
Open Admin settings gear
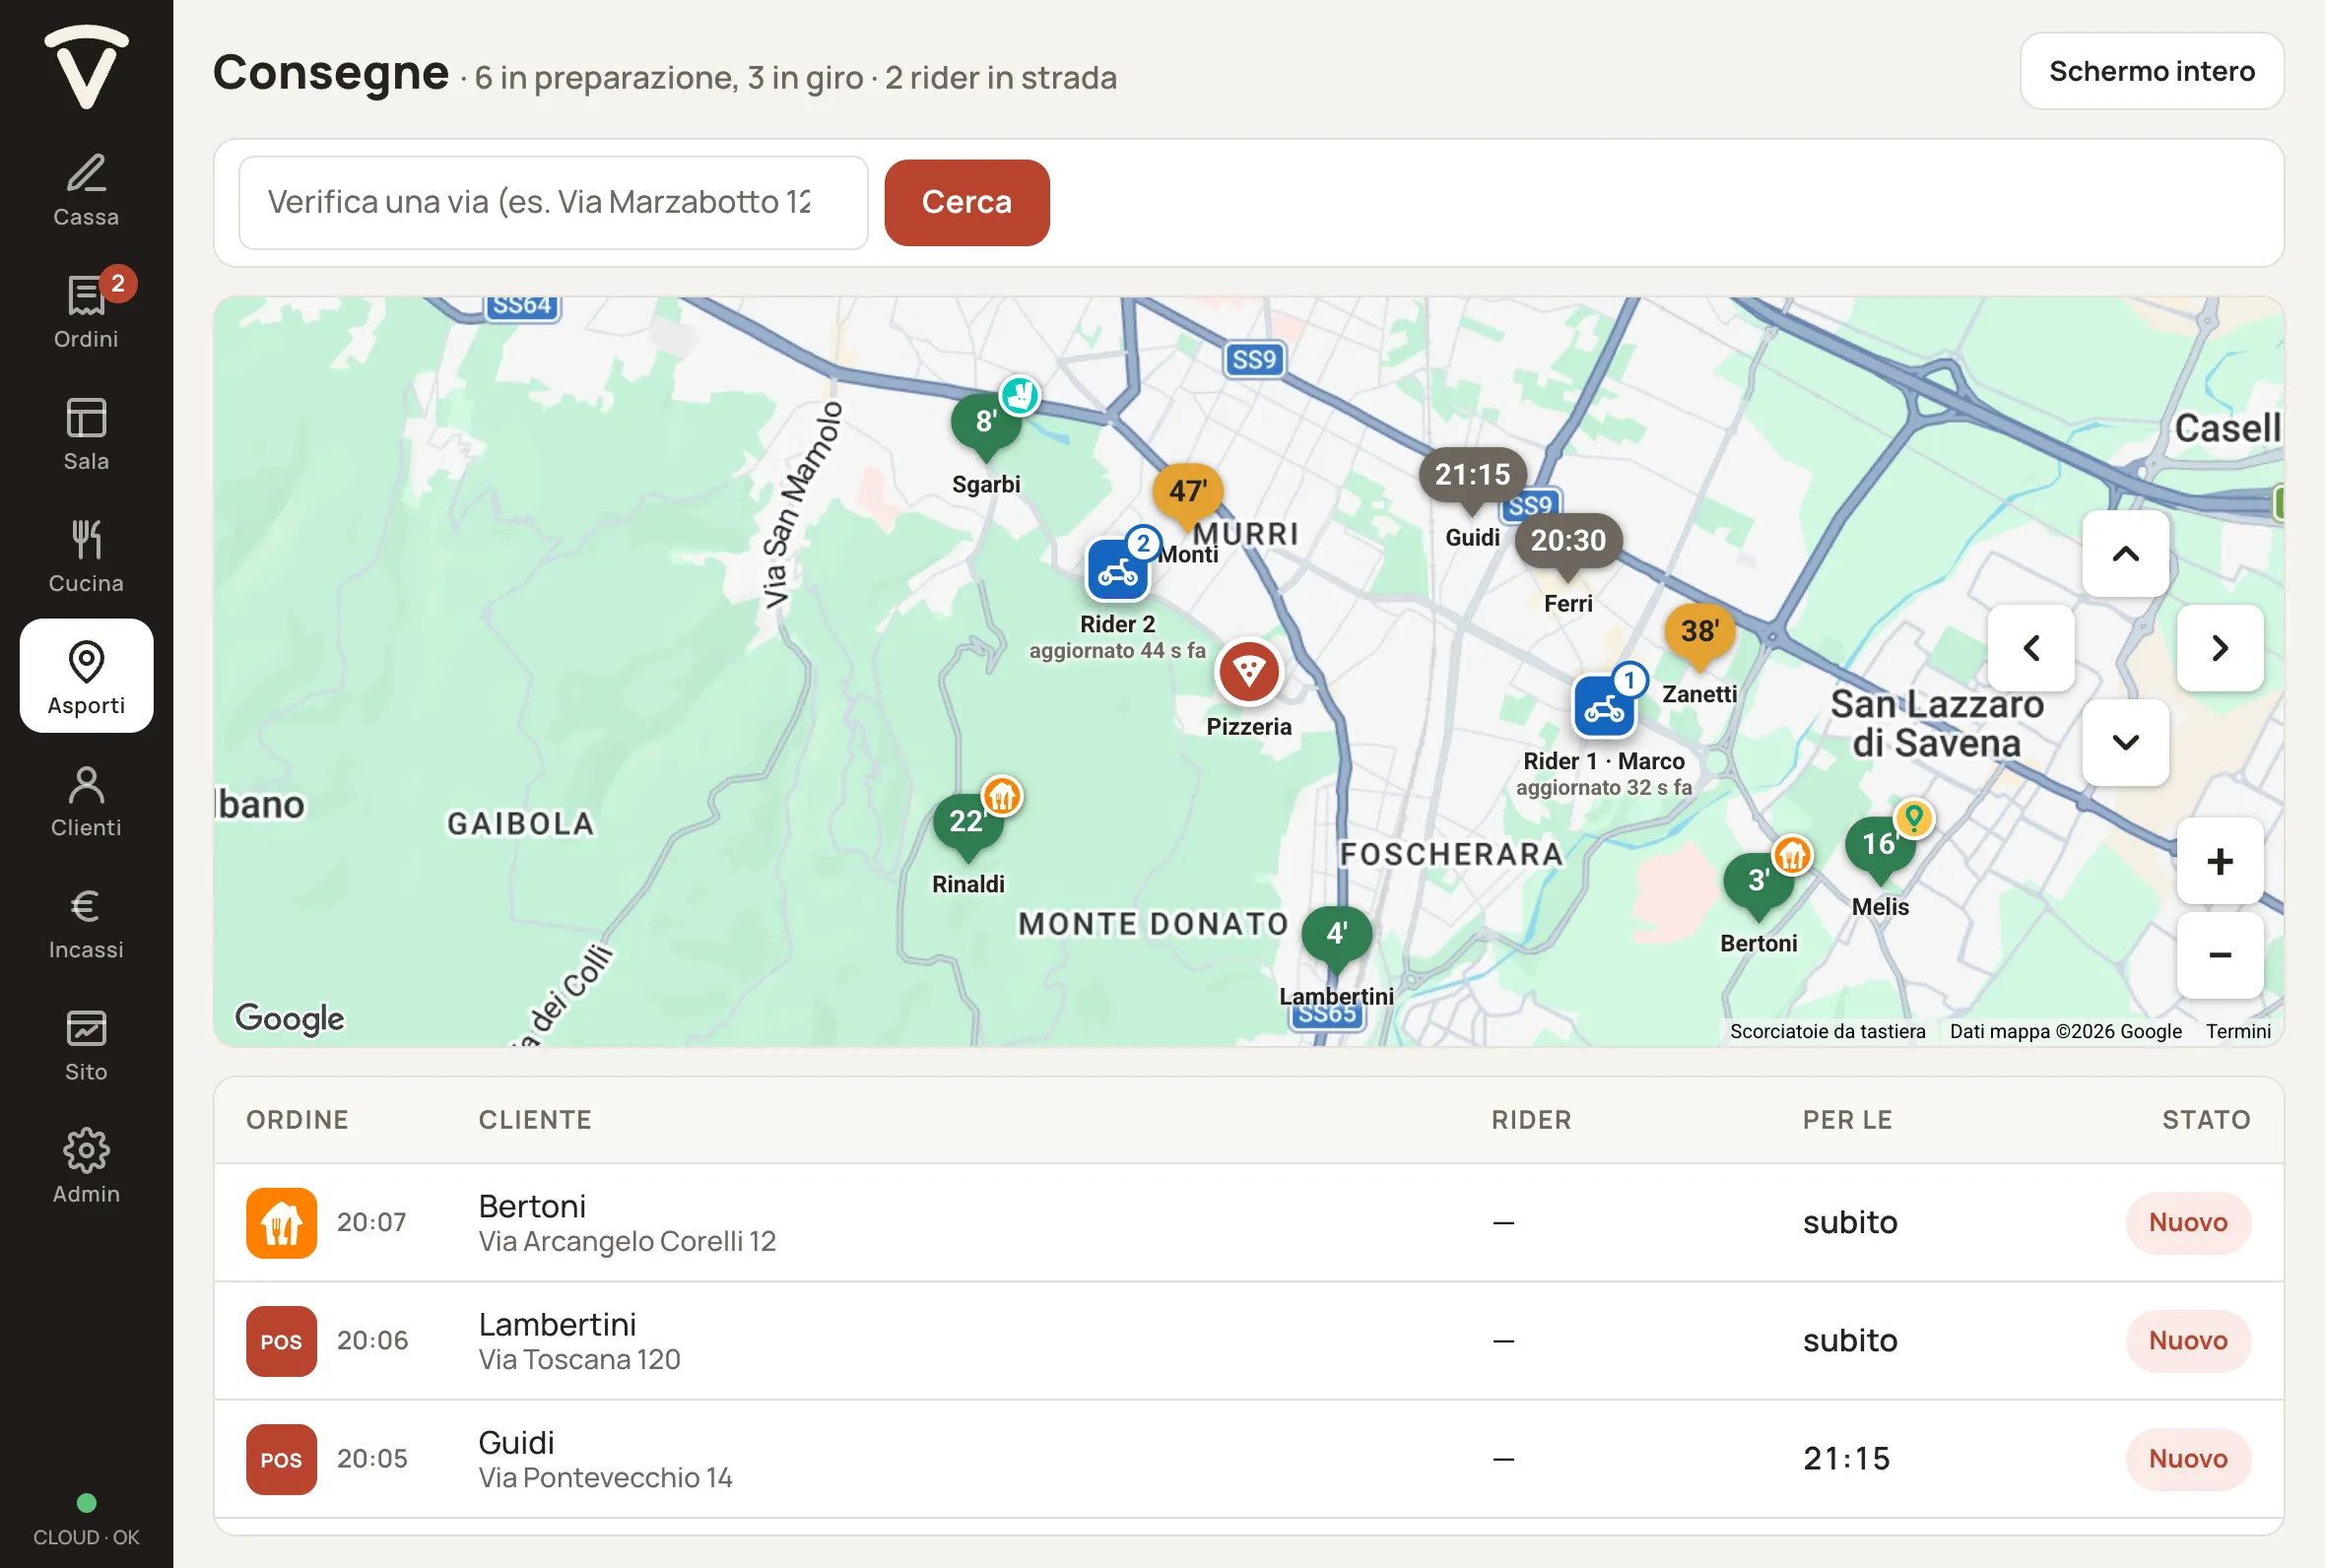86,1165
